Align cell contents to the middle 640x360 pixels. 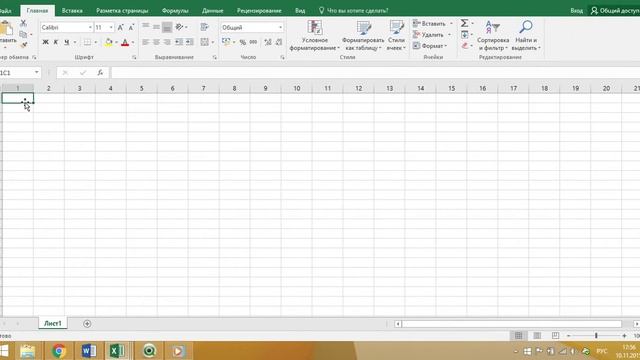pos(156,27)
